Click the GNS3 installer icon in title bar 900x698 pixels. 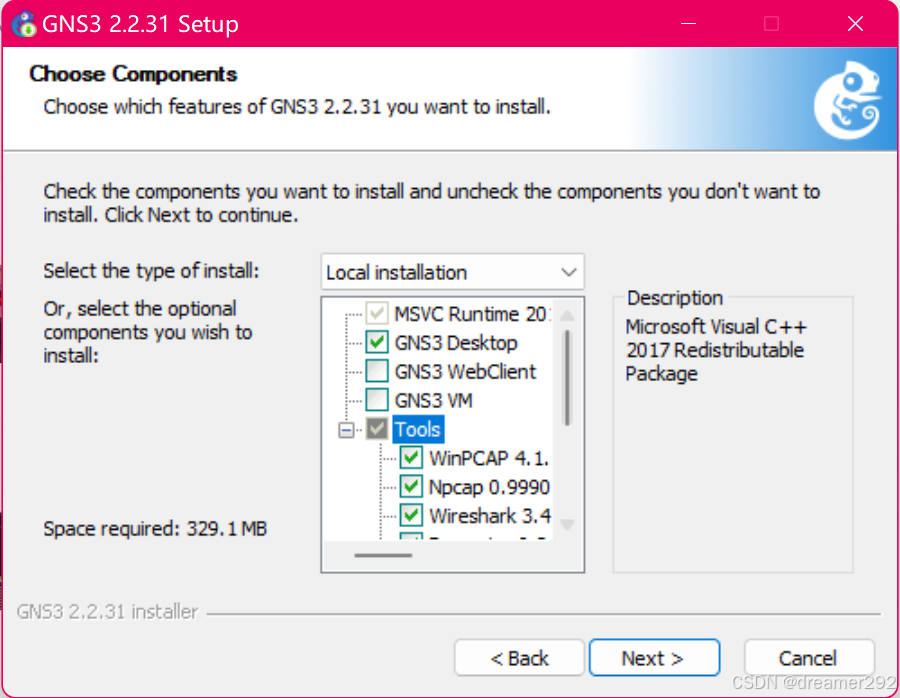coord(24,24)
